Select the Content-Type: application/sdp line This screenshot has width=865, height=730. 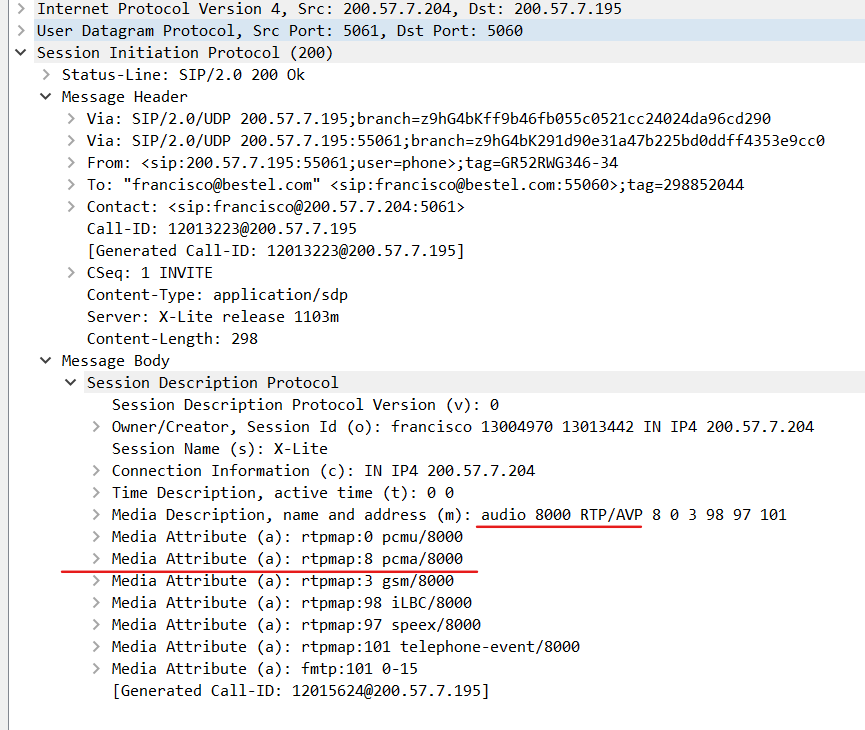217,295
